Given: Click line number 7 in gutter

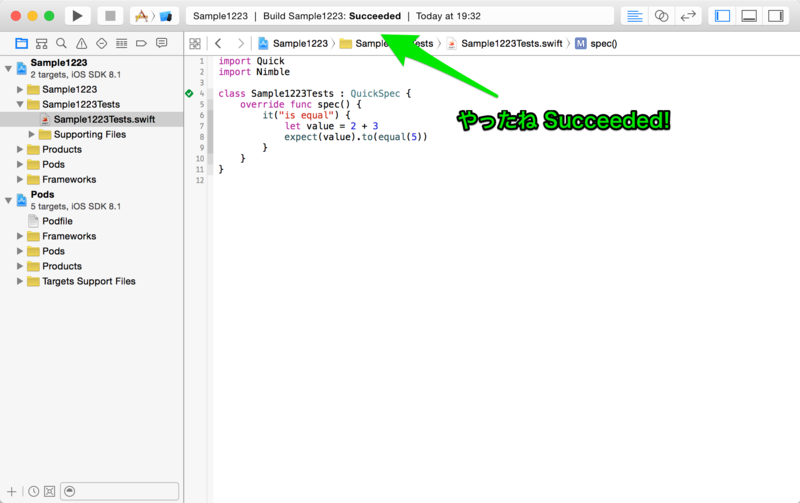Looking at the screenshot, I should (x=202, y=126).
